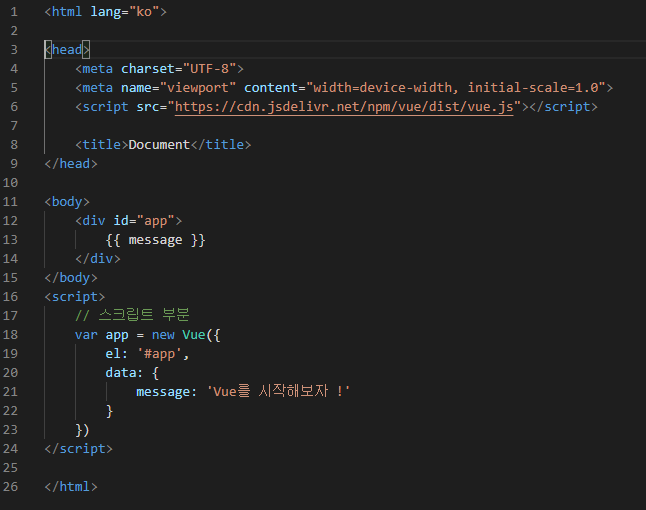Image resolution: width=646 pixels, height=510 pixels.
Task: Click the closing body tag
Action: (x=71, y=278)
